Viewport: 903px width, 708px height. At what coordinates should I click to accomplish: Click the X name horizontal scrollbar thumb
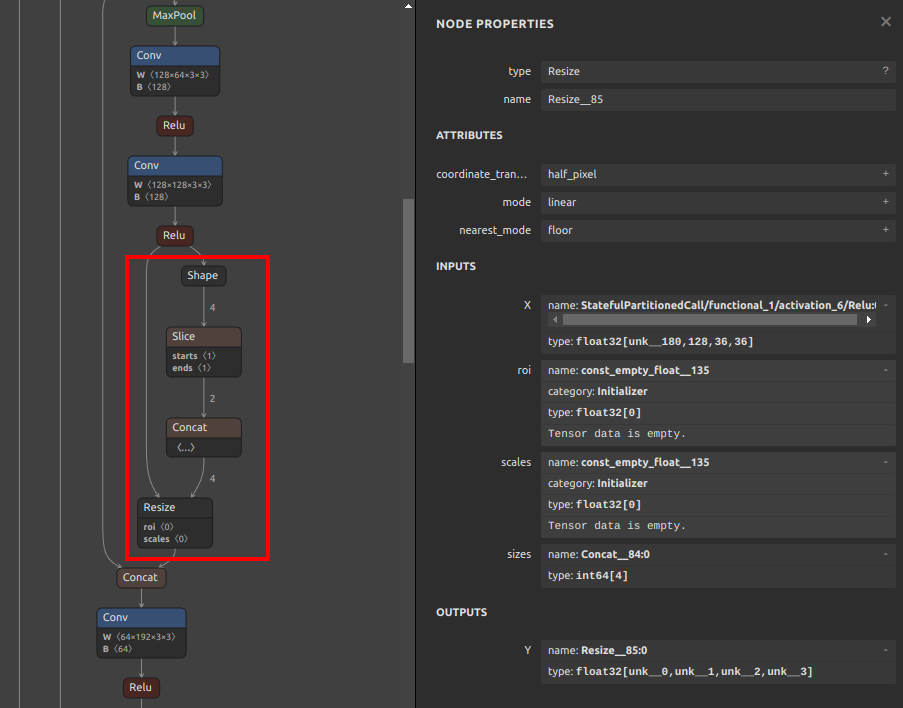(x=710, y=320)
